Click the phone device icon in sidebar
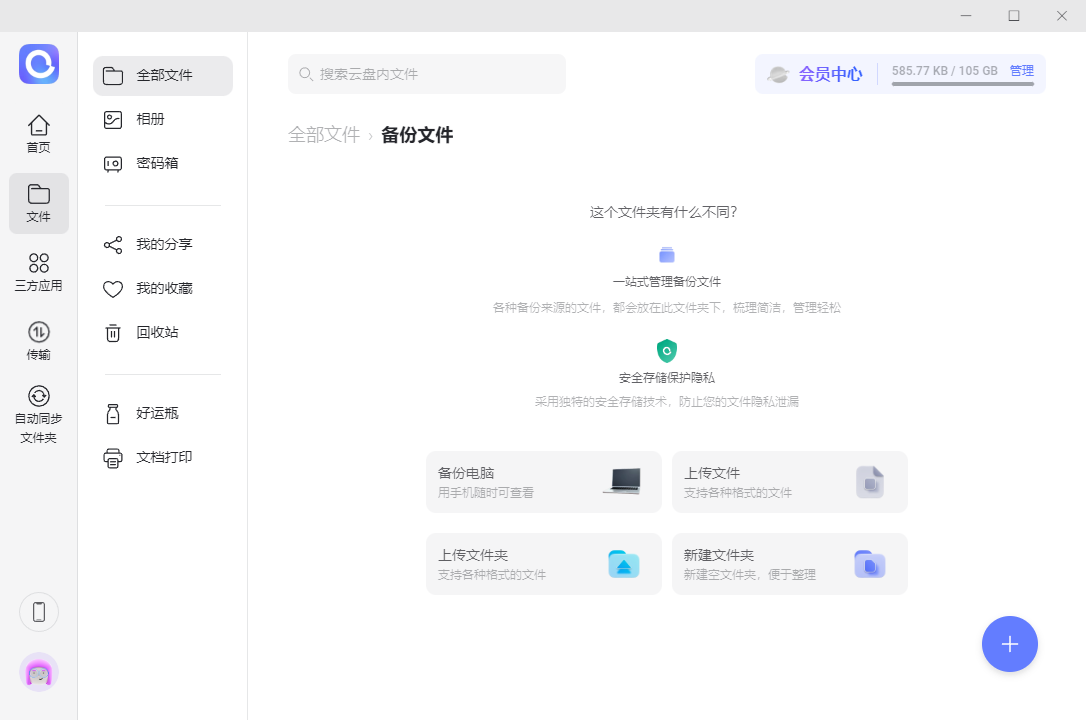 point(39,612)
